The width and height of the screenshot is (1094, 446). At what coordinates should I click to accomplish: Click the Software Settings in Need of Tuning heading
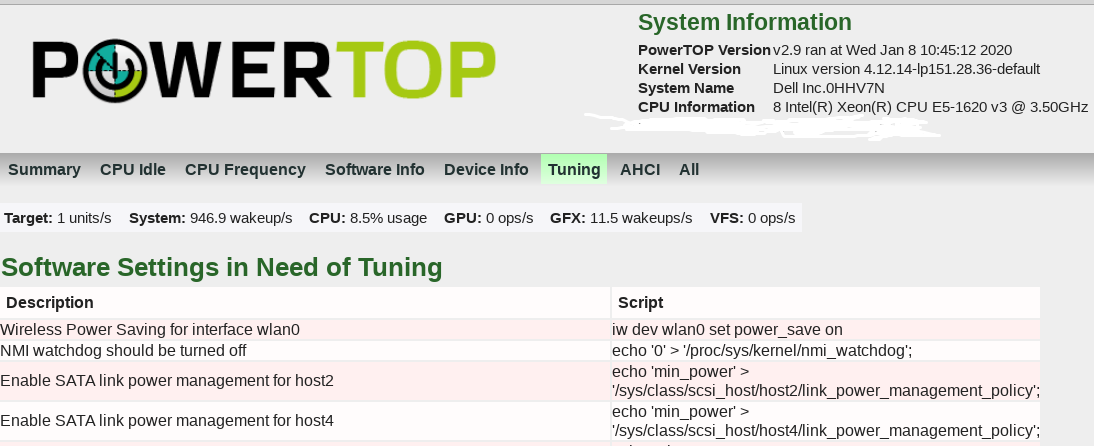tap(221, 267)
